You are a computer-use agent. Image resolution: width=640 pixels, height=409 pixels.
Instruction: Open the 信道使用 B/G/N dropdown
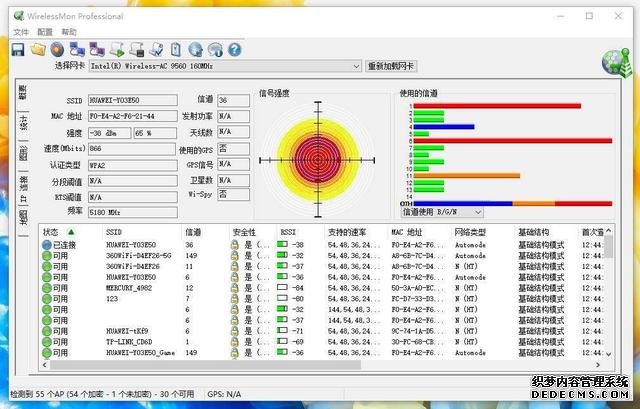coord(442,212)
